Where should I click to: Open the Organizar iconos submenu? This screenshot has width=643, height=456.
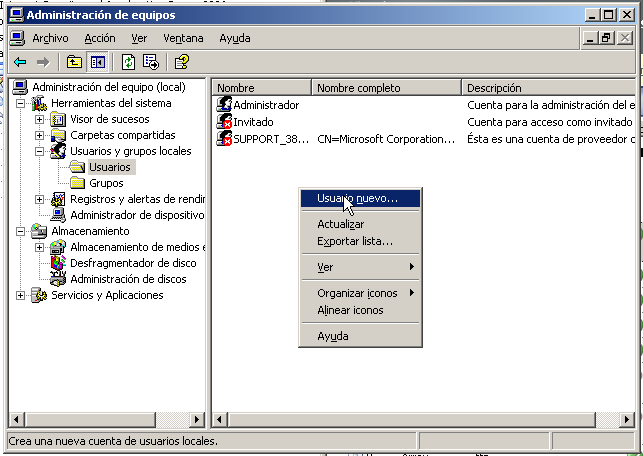click(x=360, y=293)
